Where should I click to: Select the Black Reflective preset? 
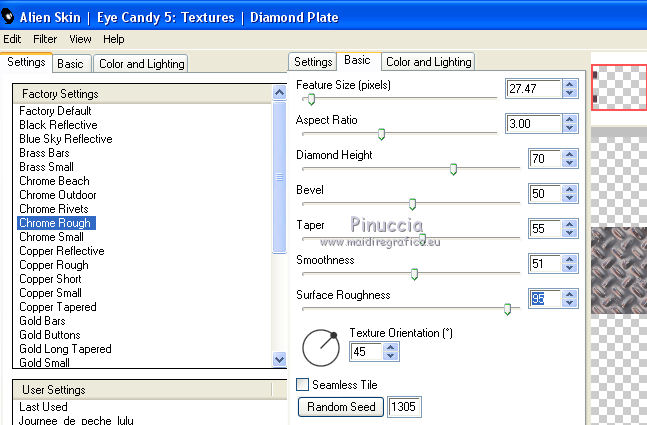58,125
